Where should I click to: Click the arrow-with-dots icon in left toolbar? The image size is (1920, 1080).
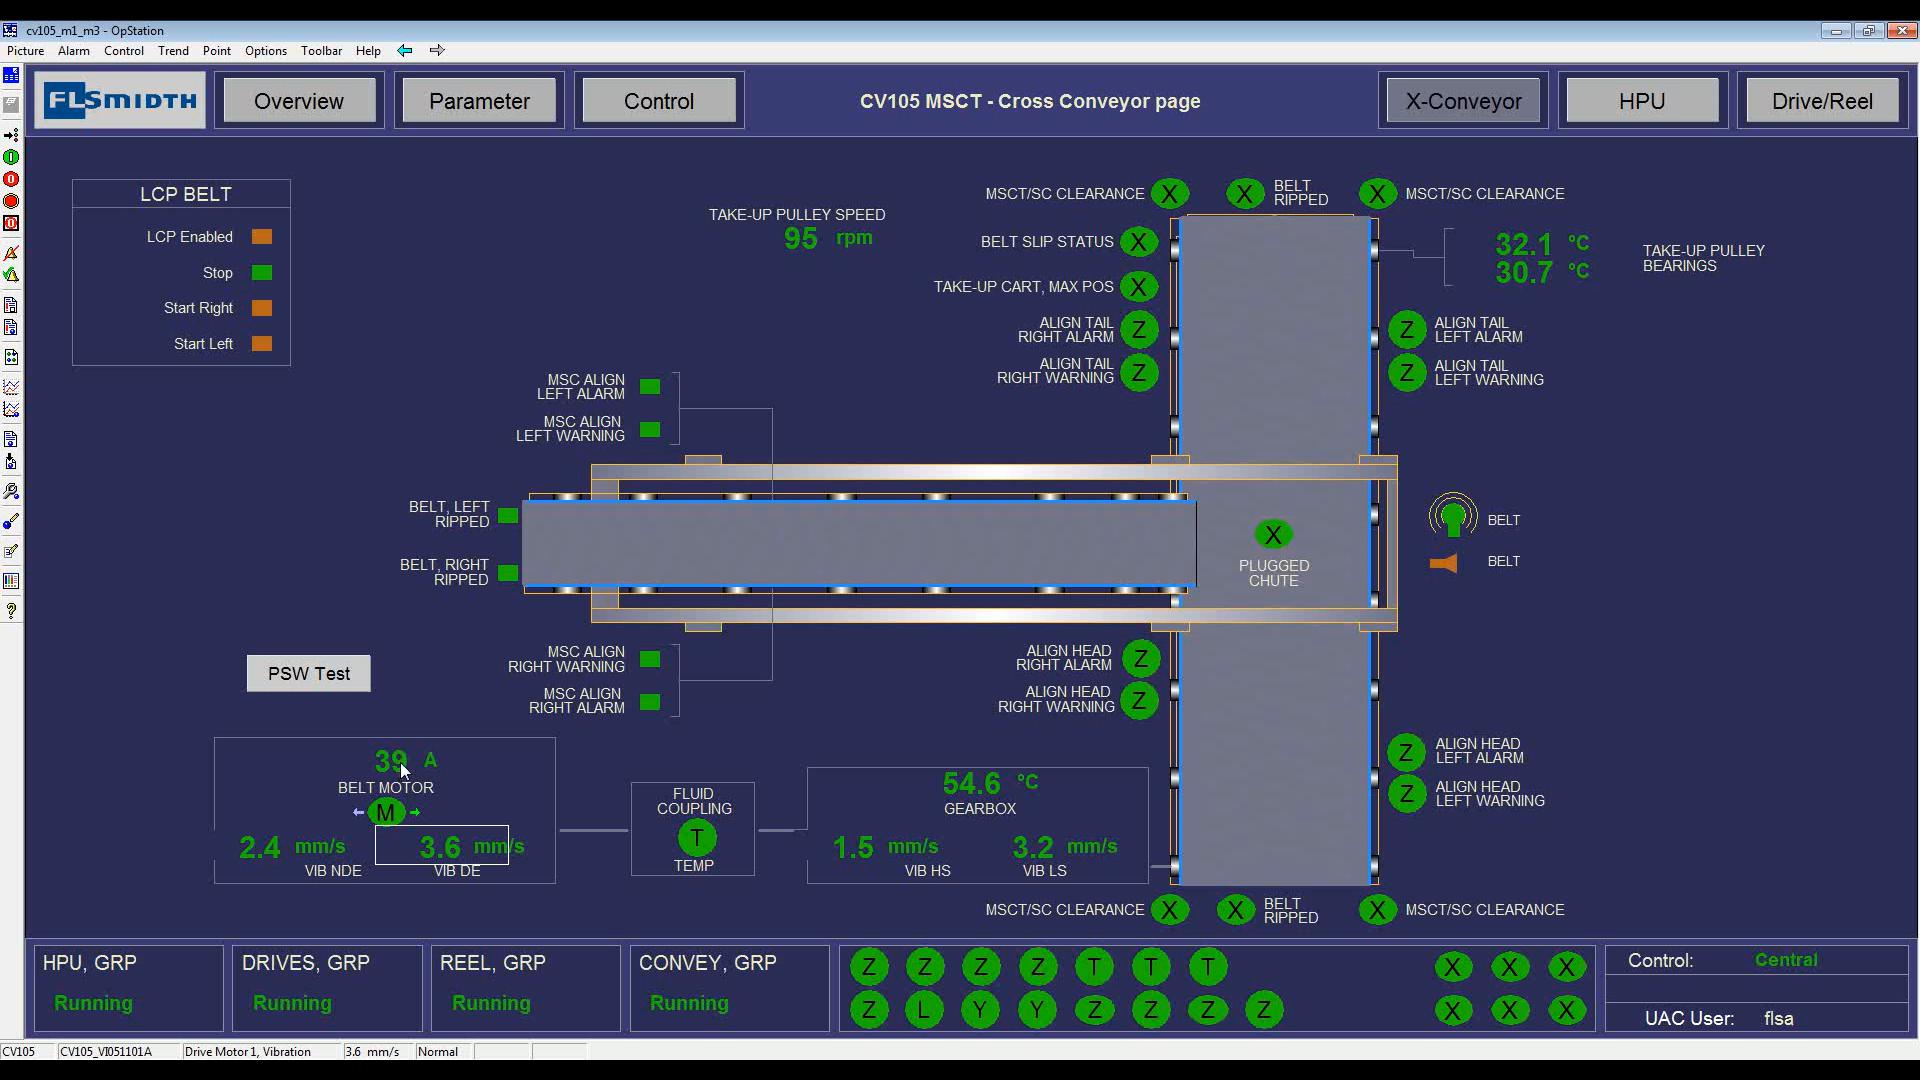11,135
